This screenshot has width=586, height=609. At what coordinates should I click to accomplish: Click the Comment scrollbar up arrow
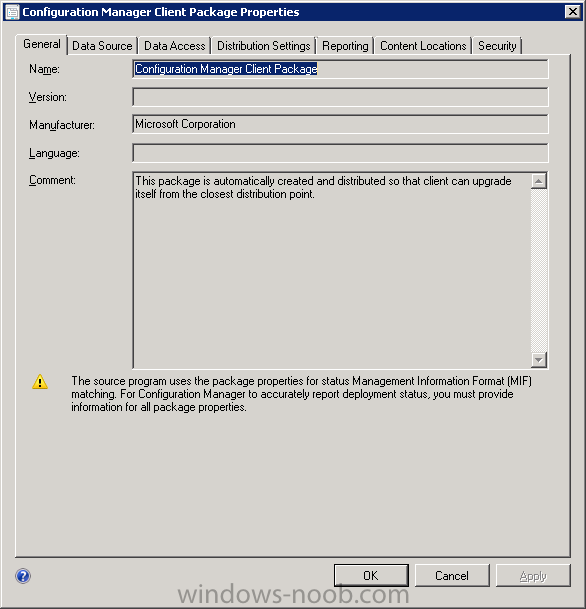[539, 181]
